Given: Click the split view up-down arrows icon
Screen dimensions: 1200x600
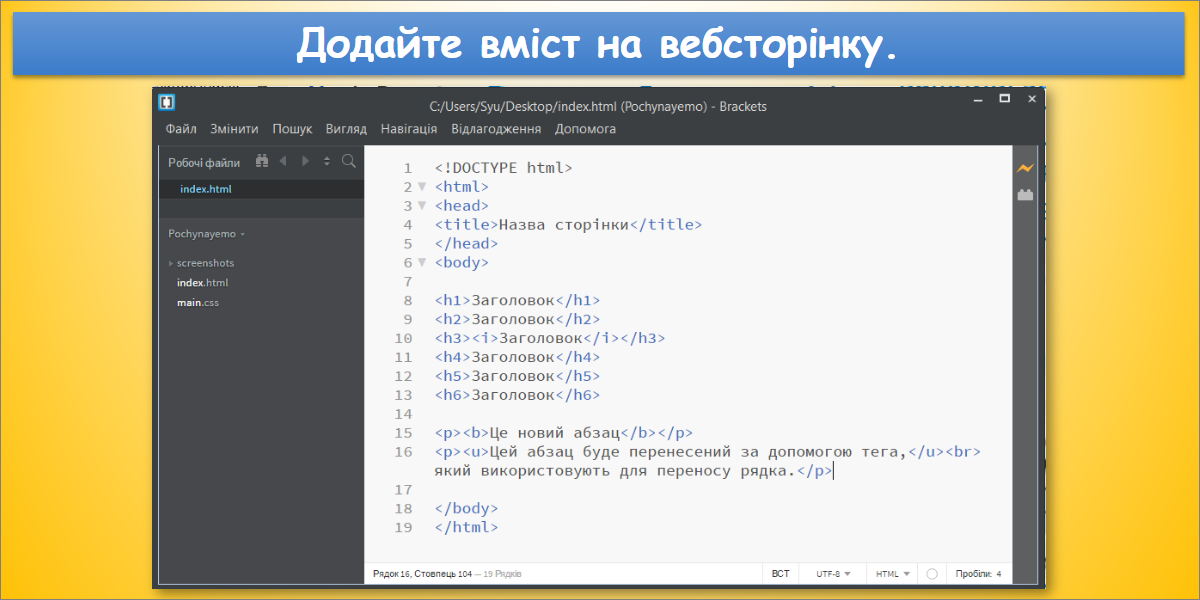Looking at the screenshot, I should point(326,161).
